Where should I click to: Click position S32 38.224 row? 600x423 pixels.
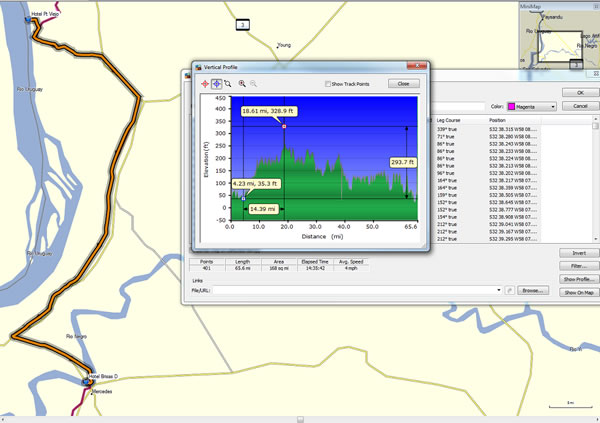[513, 158]
